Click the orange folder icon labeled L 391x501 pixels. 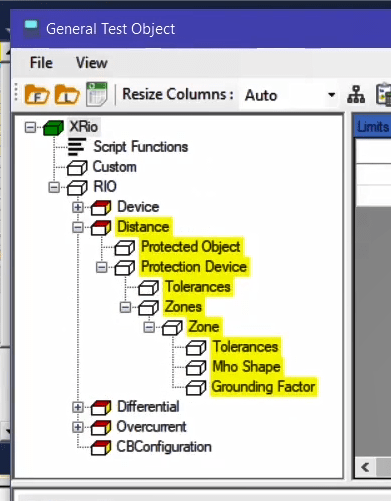67,95
